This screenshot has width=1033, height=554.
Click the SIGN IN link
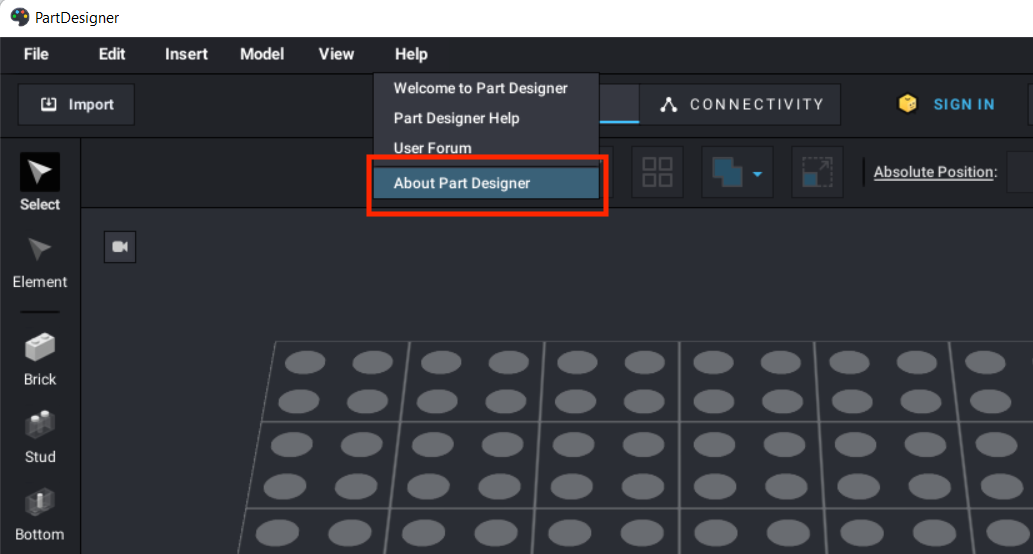click(964, 104)
